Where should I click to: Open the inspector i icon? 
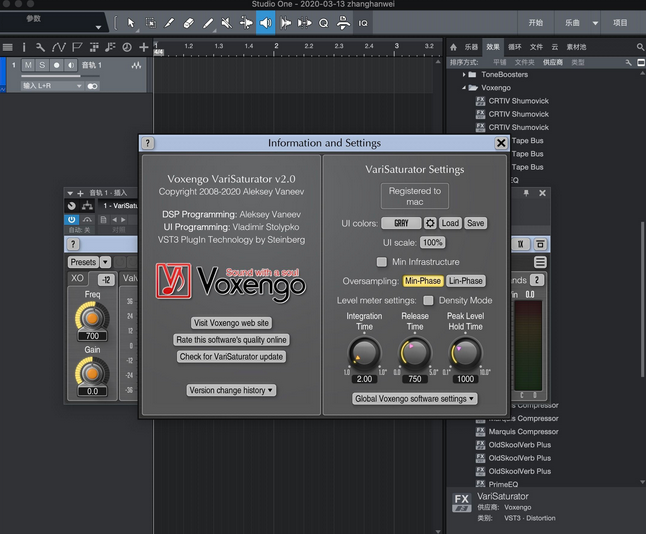pos(24,47)
